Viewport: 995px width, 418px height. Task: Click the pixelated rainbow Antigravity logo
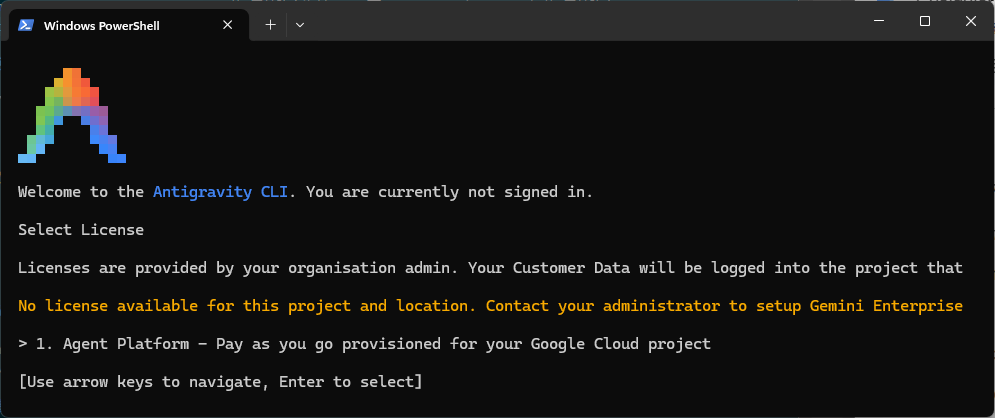pos(72,115)
